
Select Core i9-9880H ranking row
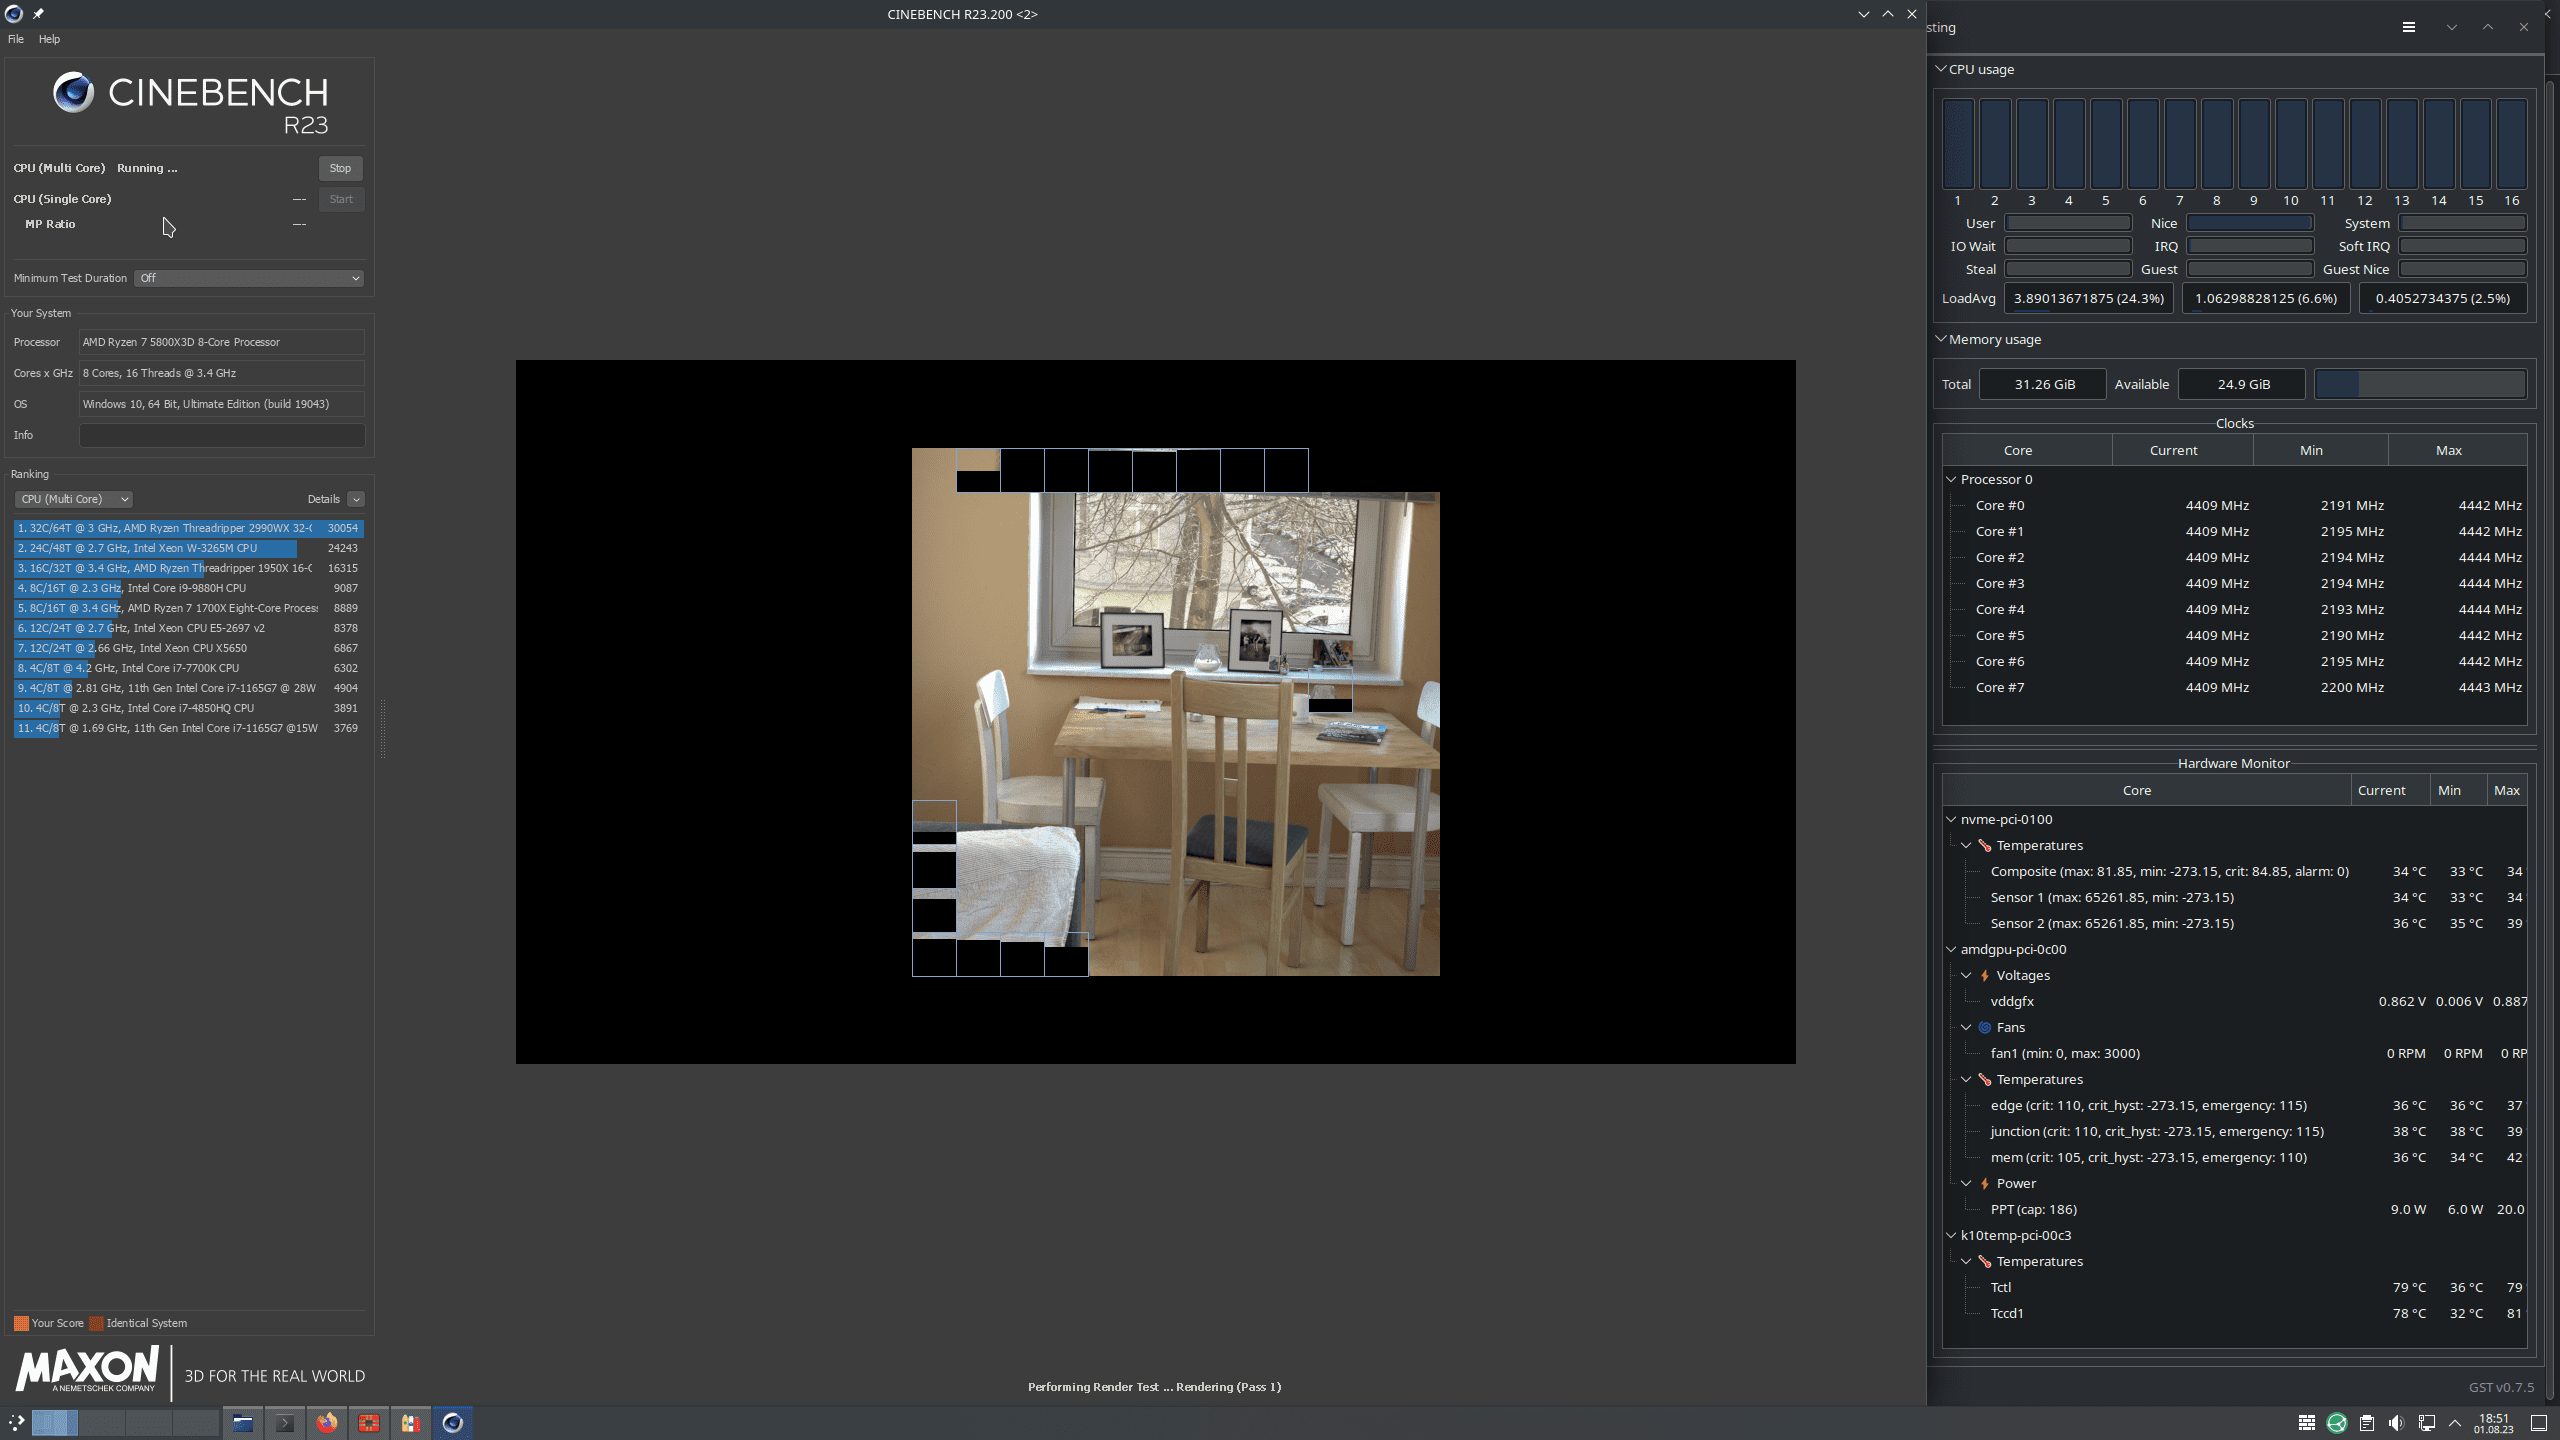coord(188,588)
